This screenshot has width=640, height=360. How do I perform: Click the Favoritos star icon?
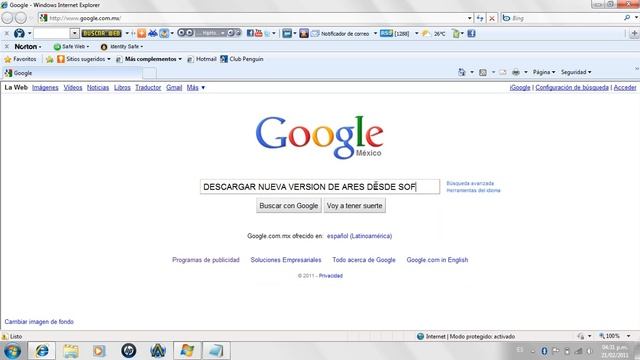tap(7, 60)
